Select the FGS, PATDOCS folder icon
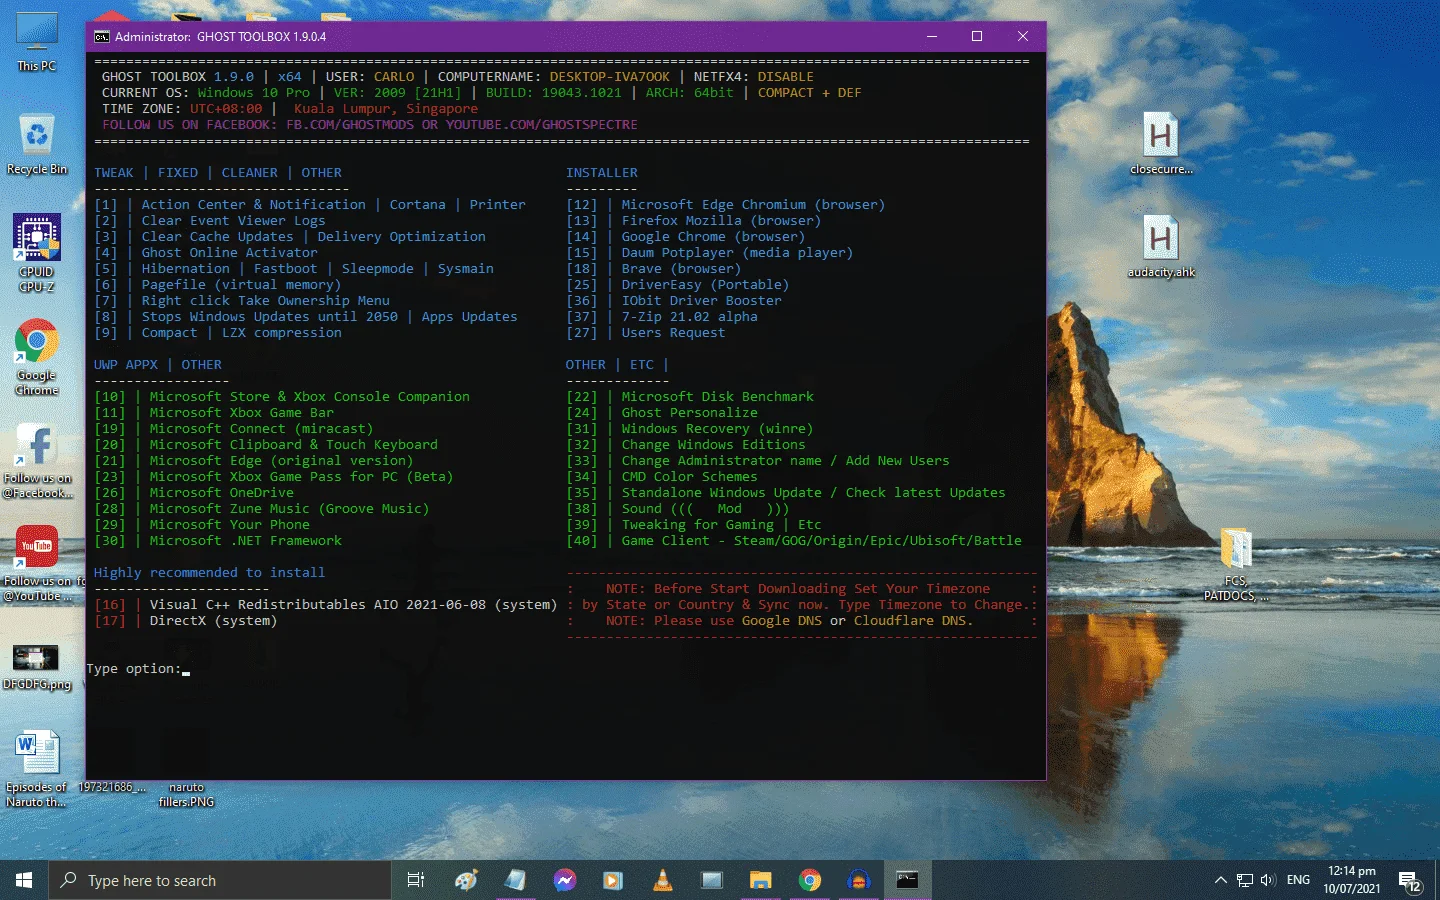 [x=1236, y=564]
